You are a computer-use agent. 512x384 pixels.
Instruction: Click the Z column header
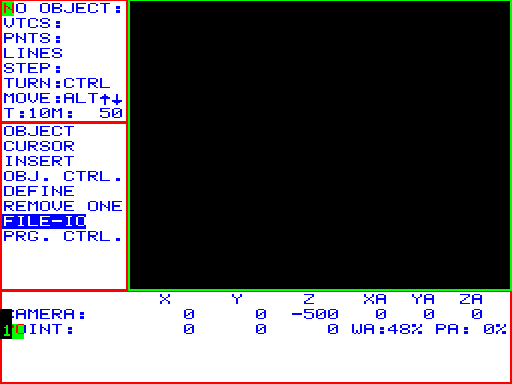[x=309, y=299]
